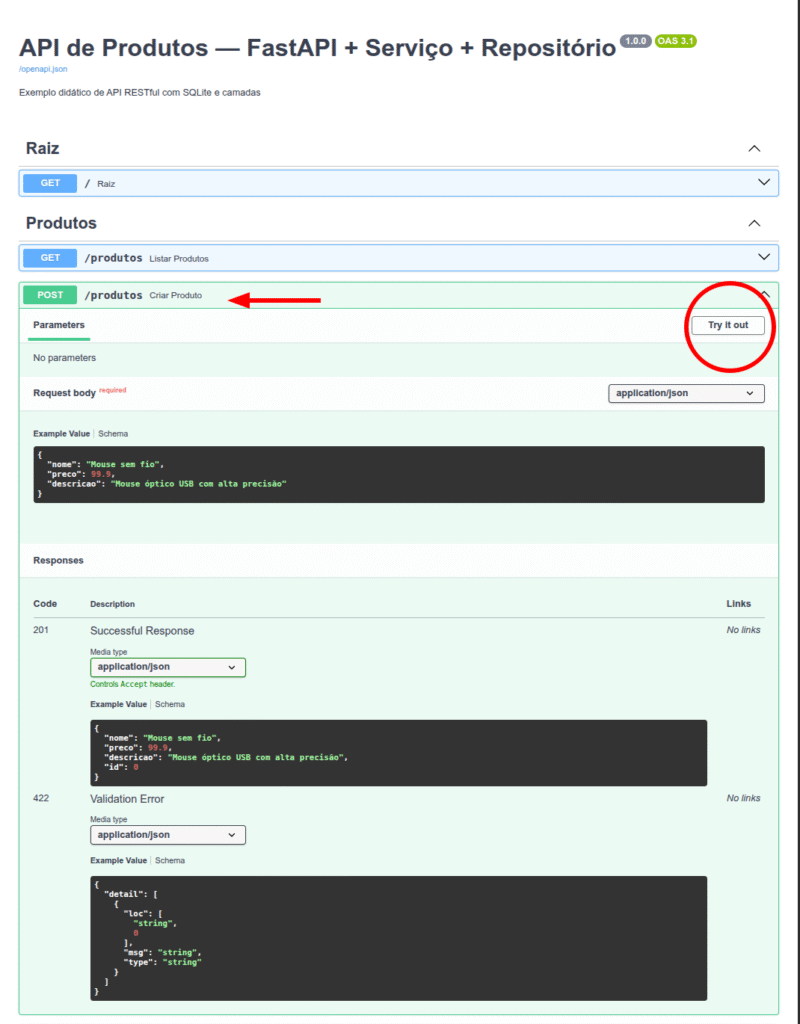
Task: Expand GET /produtos Listar Produtos arrow
Action: point(765,257)
